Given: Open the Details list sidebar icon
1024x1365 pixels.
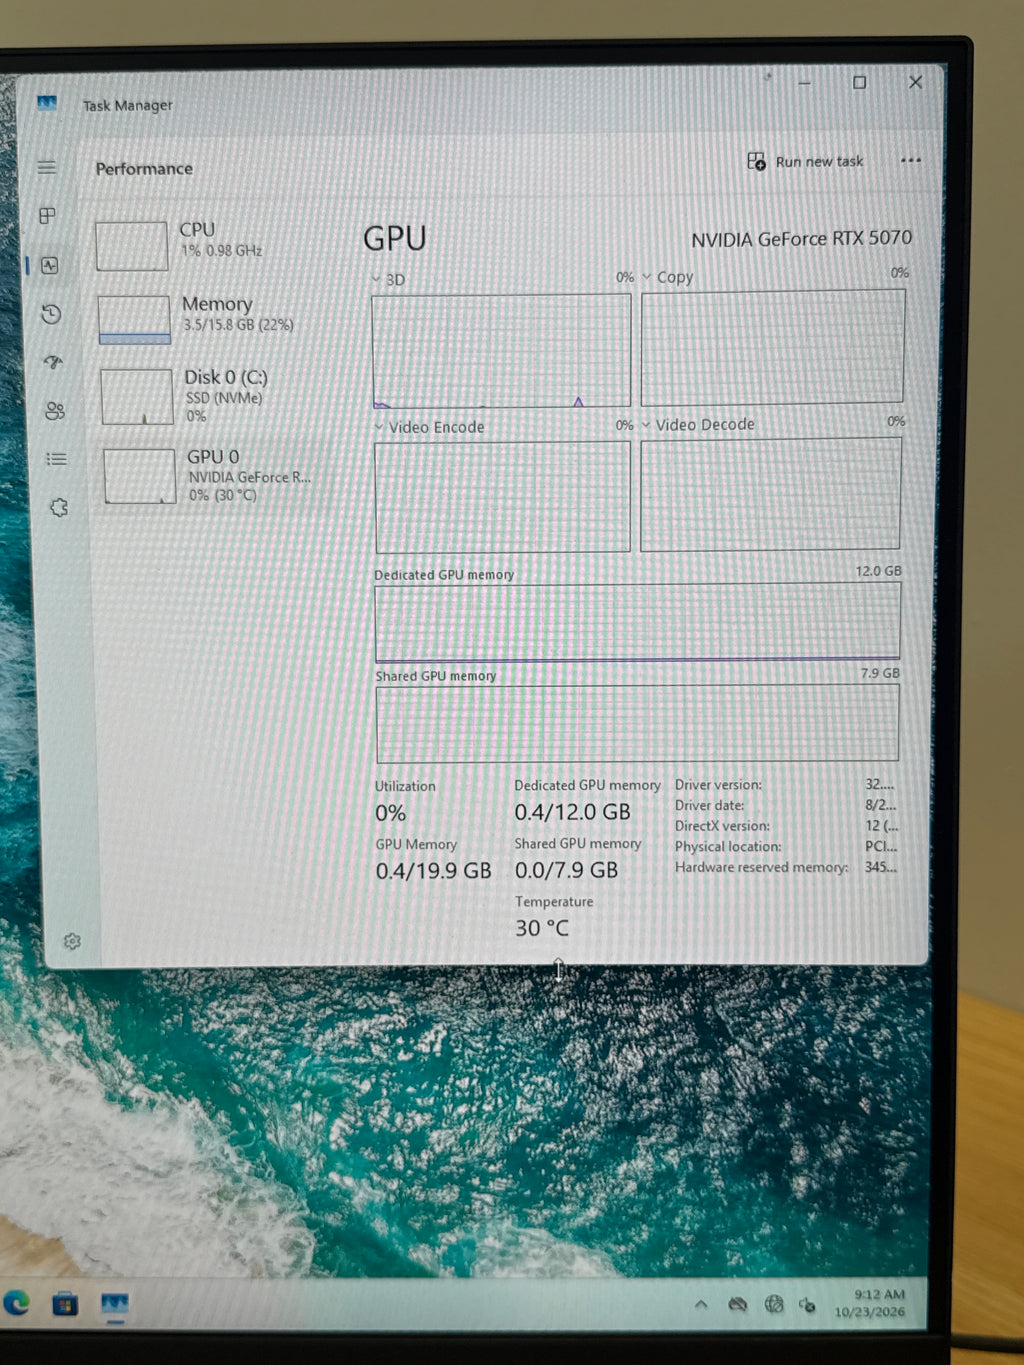Looking at the screenshot, I should coord(57,459).
